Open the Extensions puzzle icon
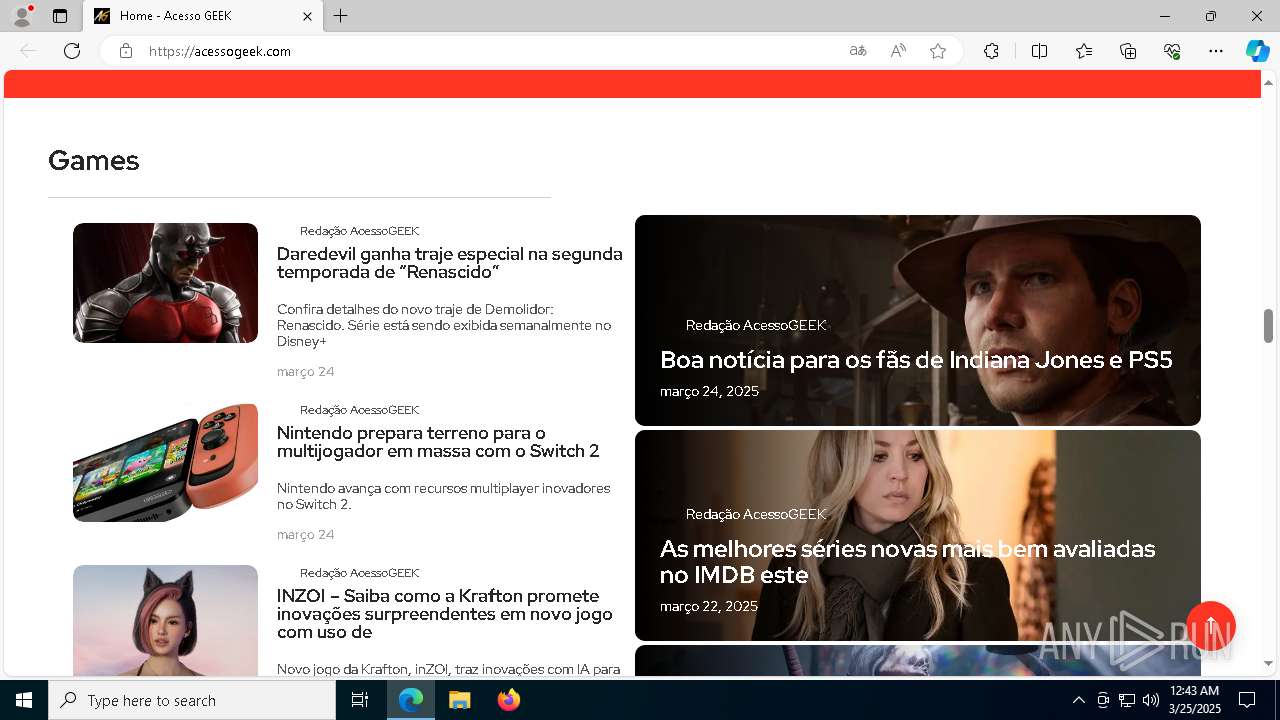The image size is (1280, 720). (x=991, y=51)
